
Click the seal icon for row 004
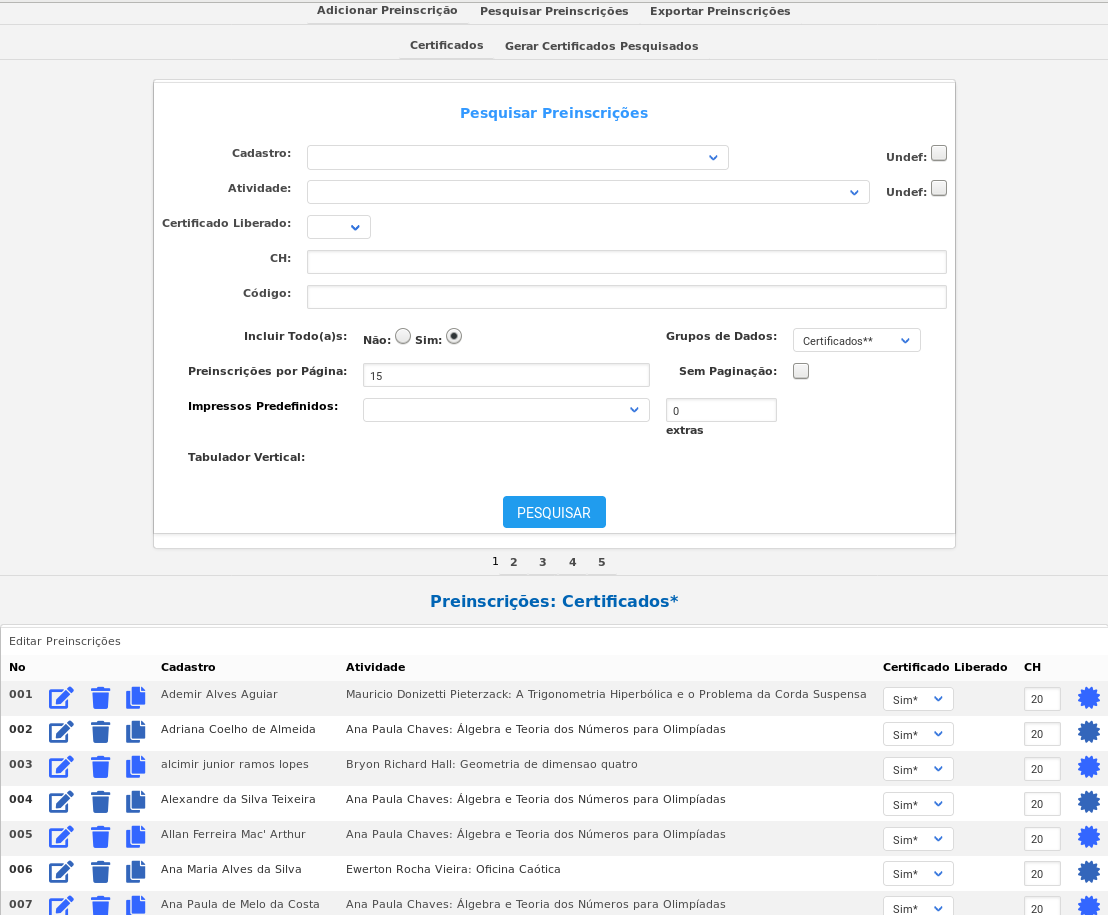coord(1089,803)
